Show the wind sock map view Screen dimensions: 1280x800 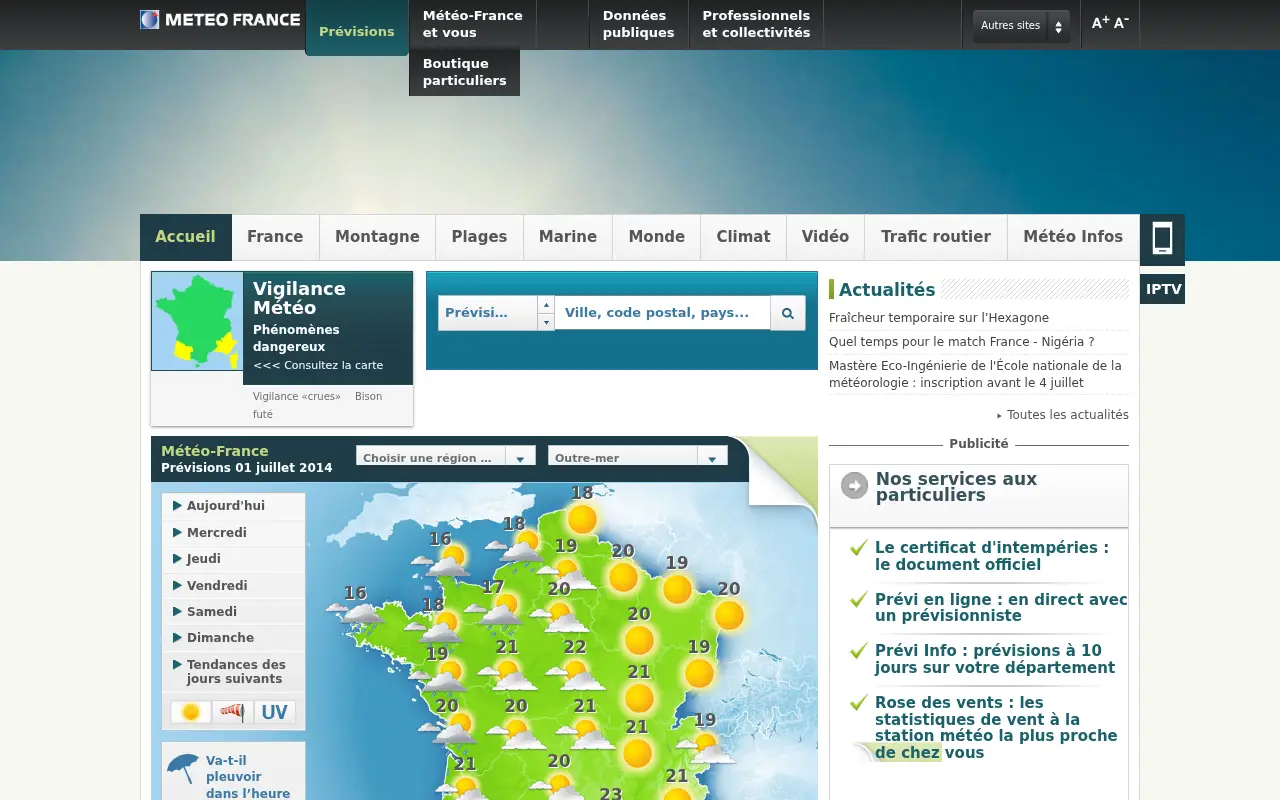click(x=232, y=712)
